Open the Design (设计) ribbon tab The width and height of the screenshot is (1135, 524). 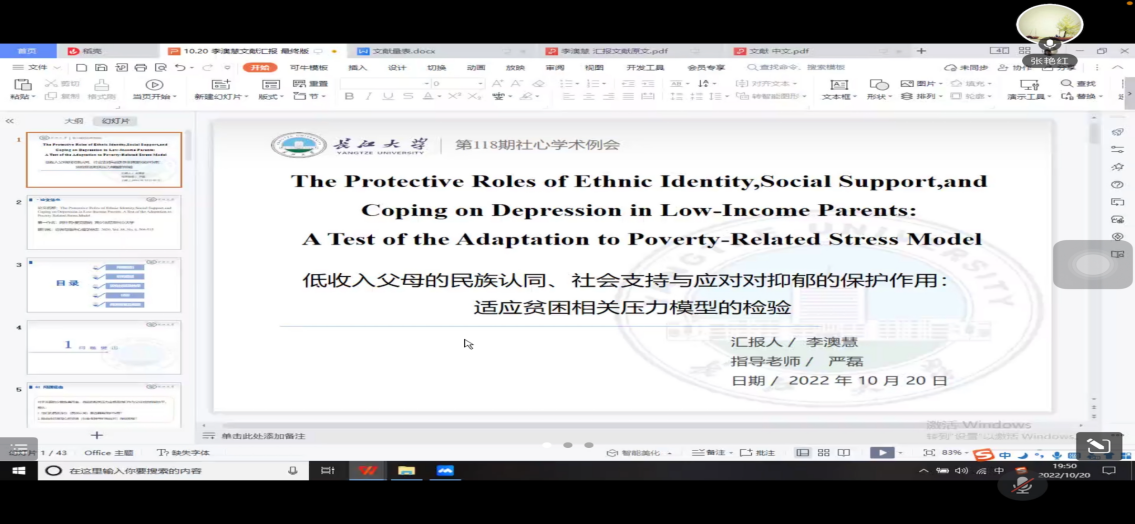(x=397, y=67)
